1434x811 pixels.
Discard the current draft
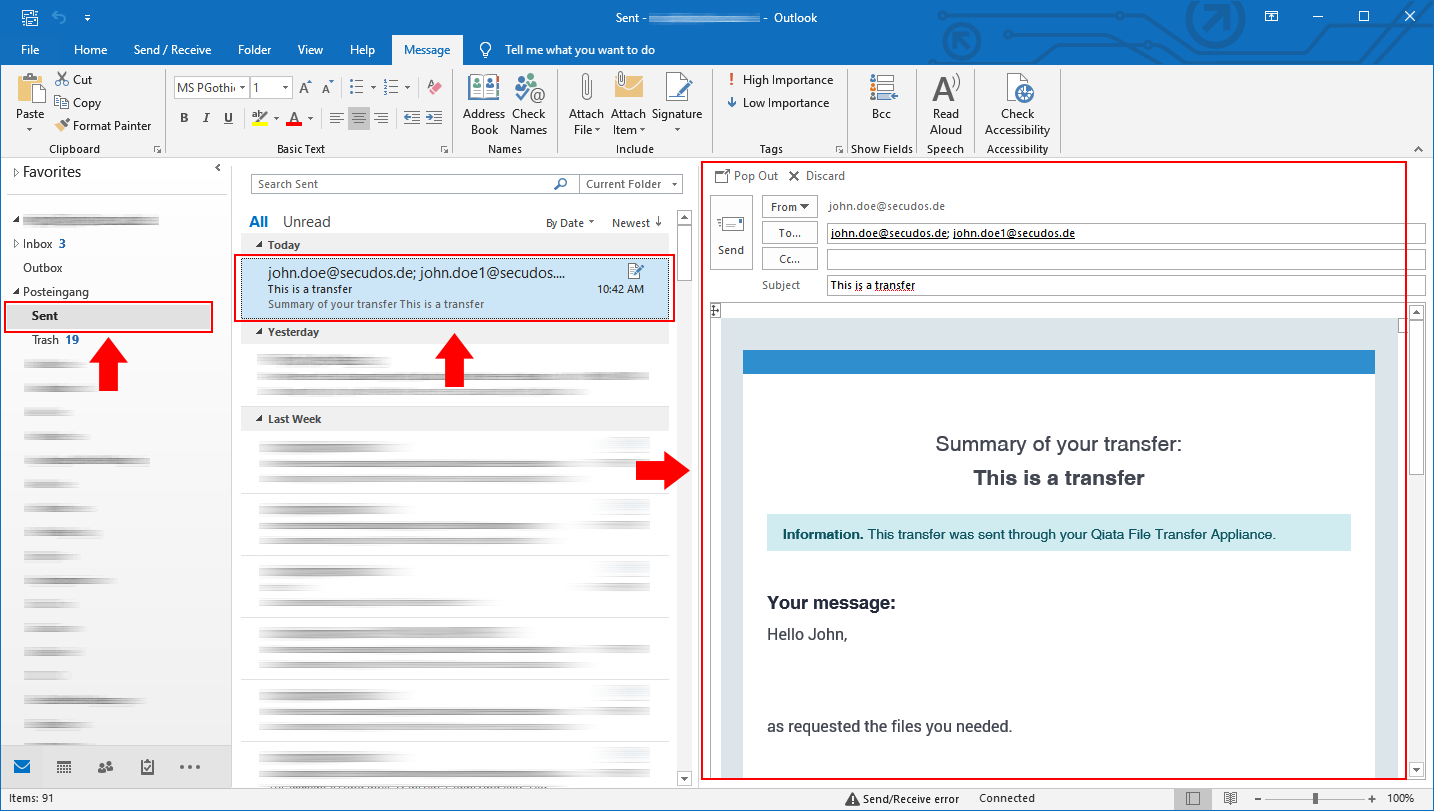click(816, 176)
